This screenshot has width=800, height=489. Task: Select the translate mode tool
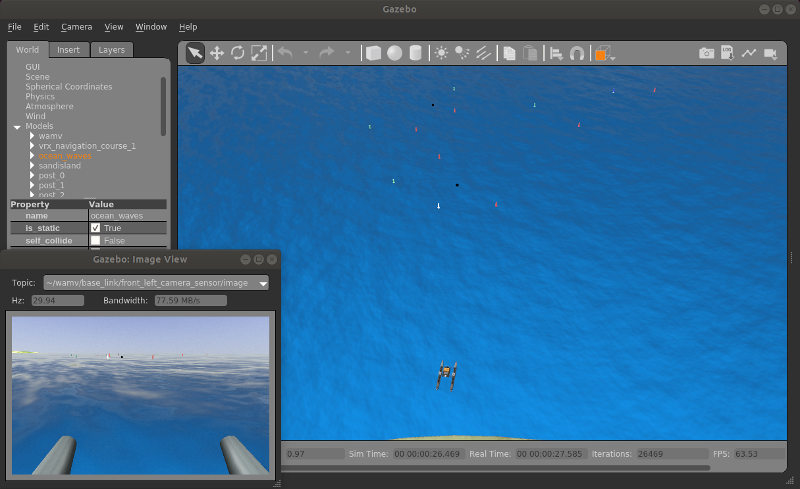pos(216,53)
